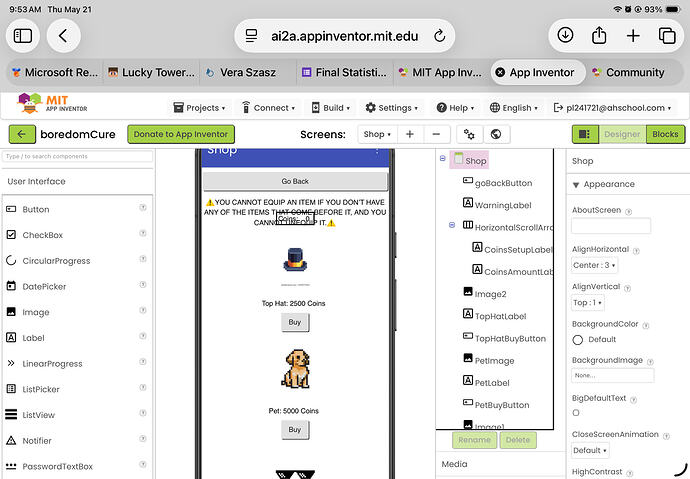Show all tabs overview icon
Image resolution: width=690 pixels, height=479 pixels.
[x=667, y=36]
